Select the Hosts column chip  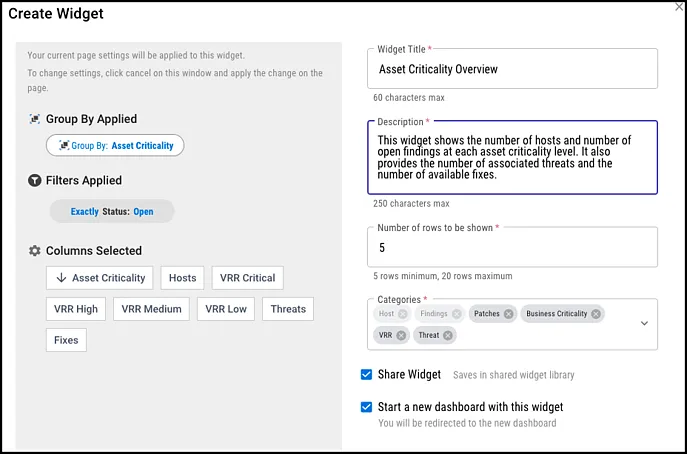(x=182, y=278)
